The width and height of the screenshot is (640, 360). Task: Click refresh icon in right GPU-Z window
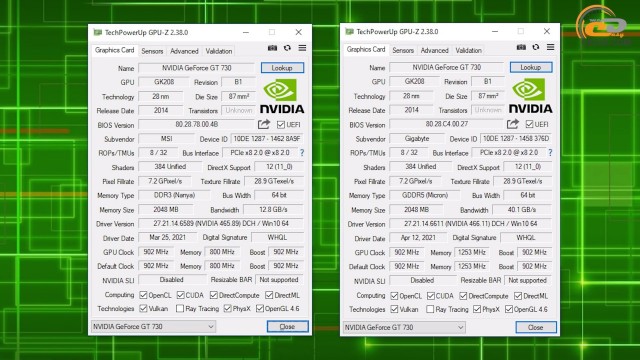[x=536, y=47]
